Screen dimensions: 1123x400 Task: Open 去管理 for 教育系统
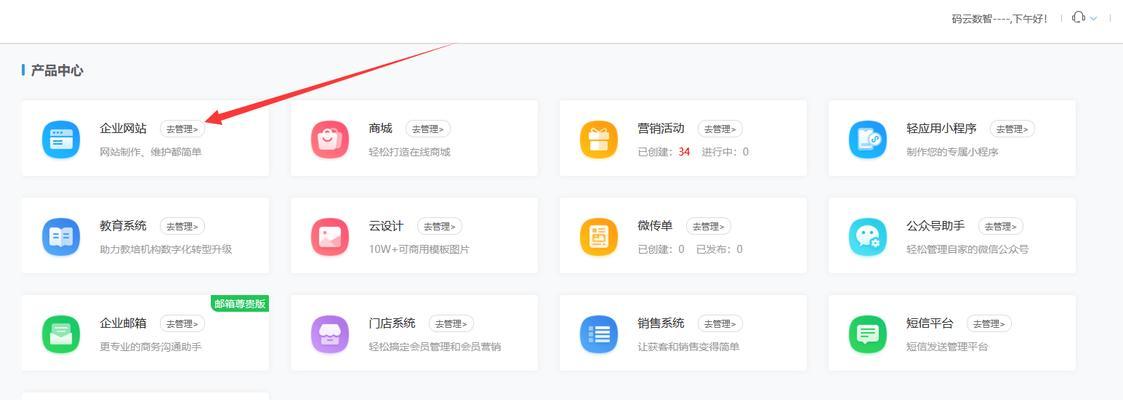point(182,226)
